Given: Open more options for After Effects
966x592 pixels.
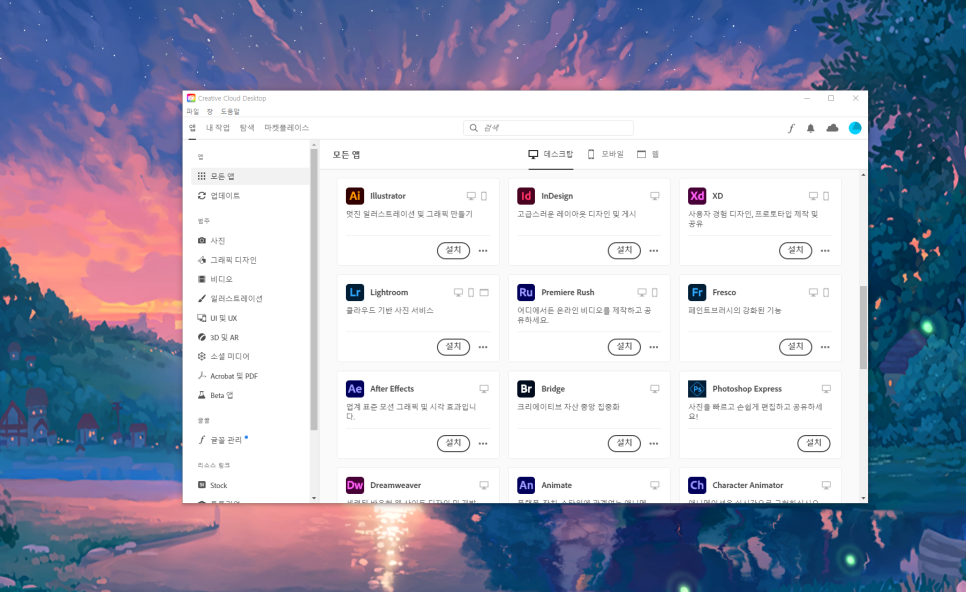Looking at the screenshot, I should pyautogui.click(x=483, y=444).
